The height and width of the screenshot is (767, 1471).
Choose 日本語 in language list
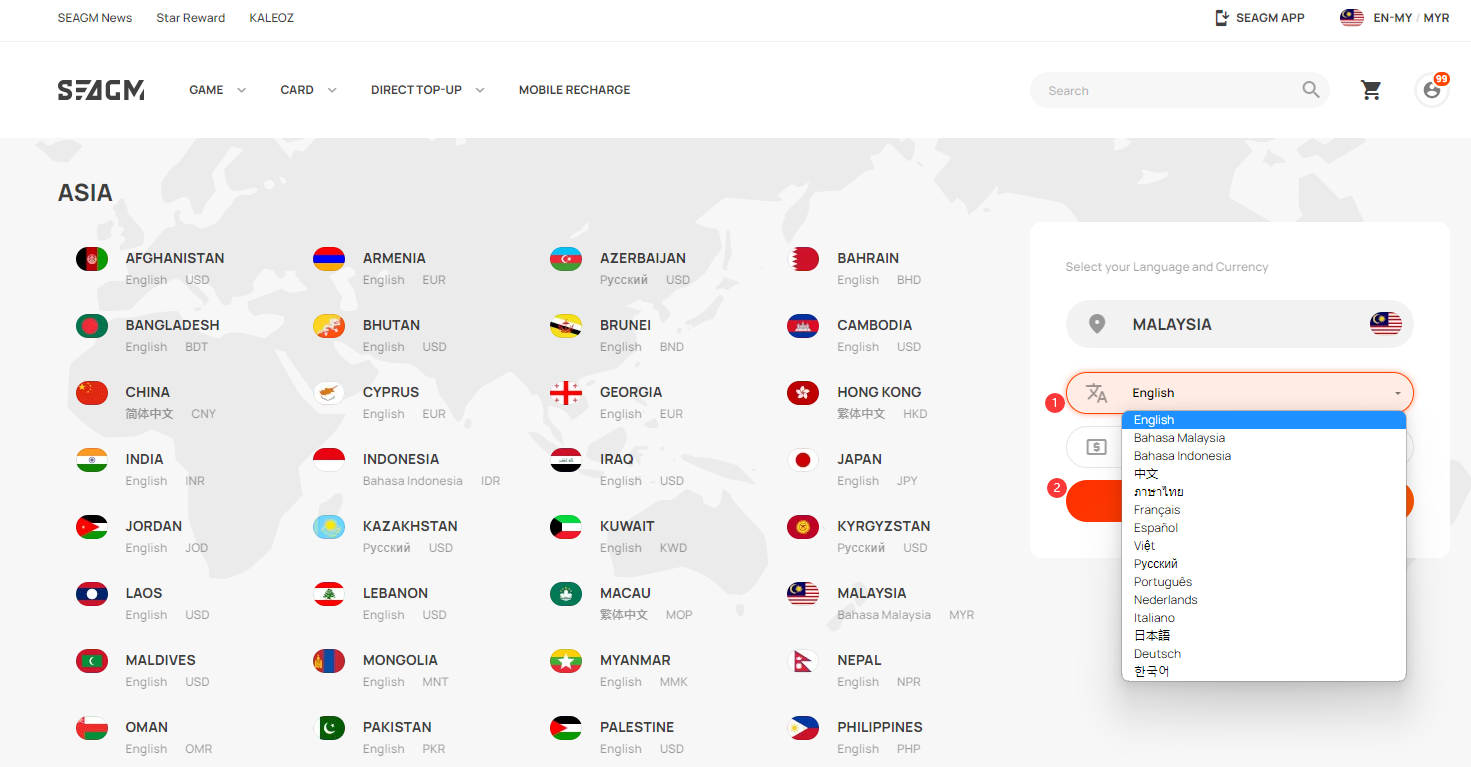click(1264, 636)
